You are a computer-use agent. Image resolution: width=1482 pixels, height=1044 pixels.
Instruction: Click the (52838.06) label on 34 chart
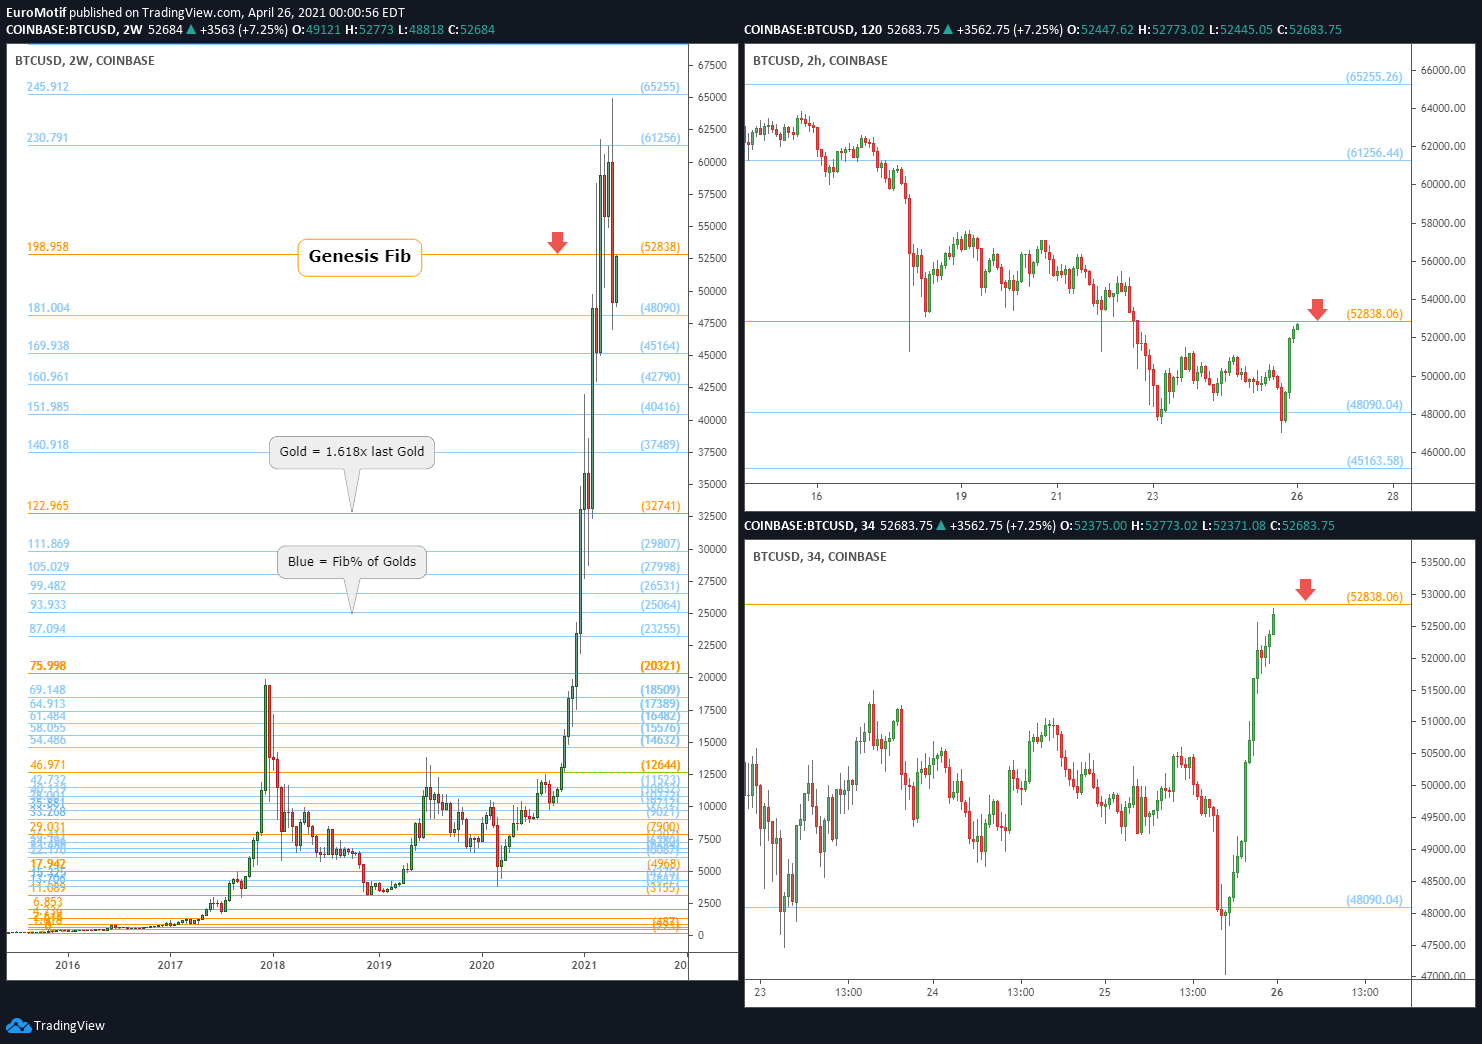tap(1374, 597)
